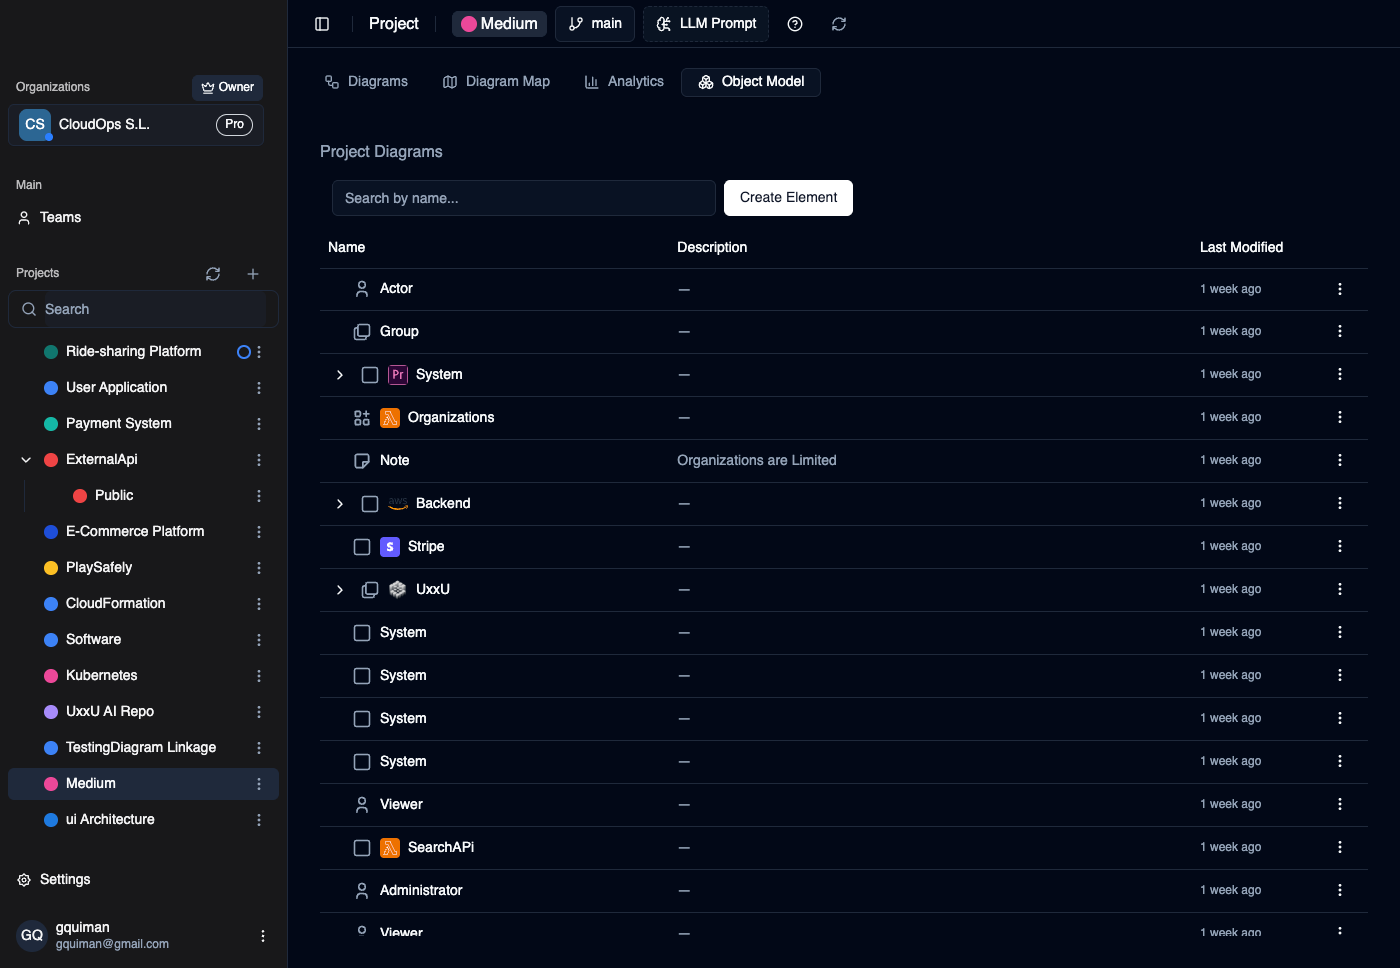Add a new project with plus icon
Image resolution: width=1400 pixels, height=968 pixels.
(253, 274)
